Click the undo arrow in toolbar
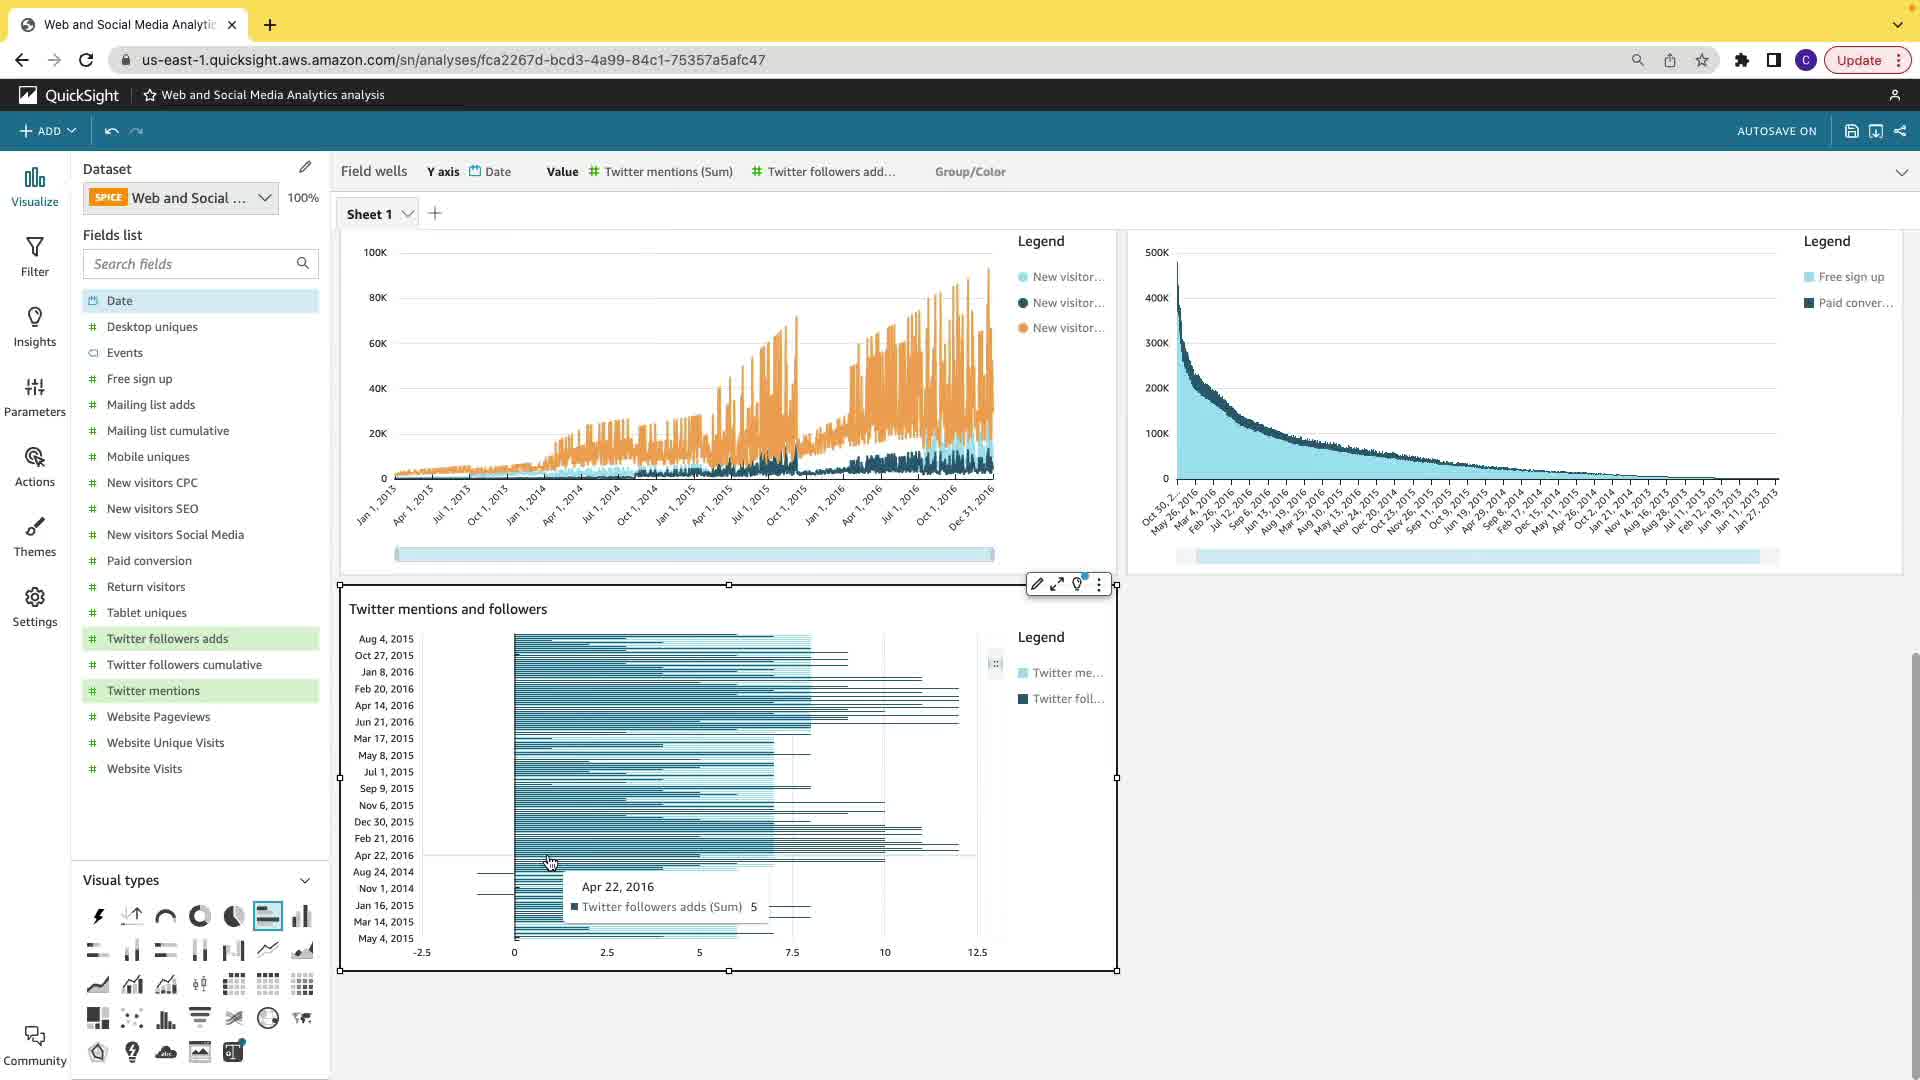 pyautogui.click(x=111, y=131)
